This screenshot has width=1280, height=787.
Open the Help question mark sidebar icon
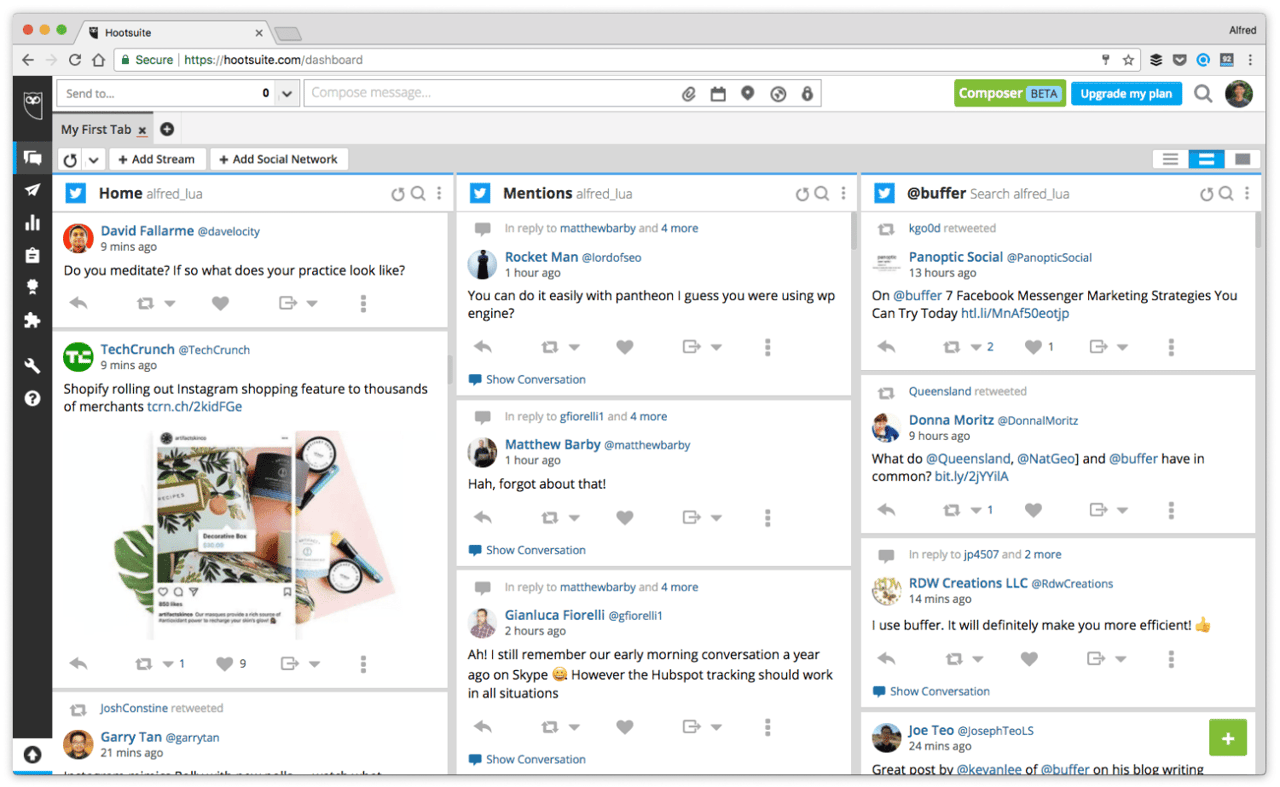click(x=32, y=398)
